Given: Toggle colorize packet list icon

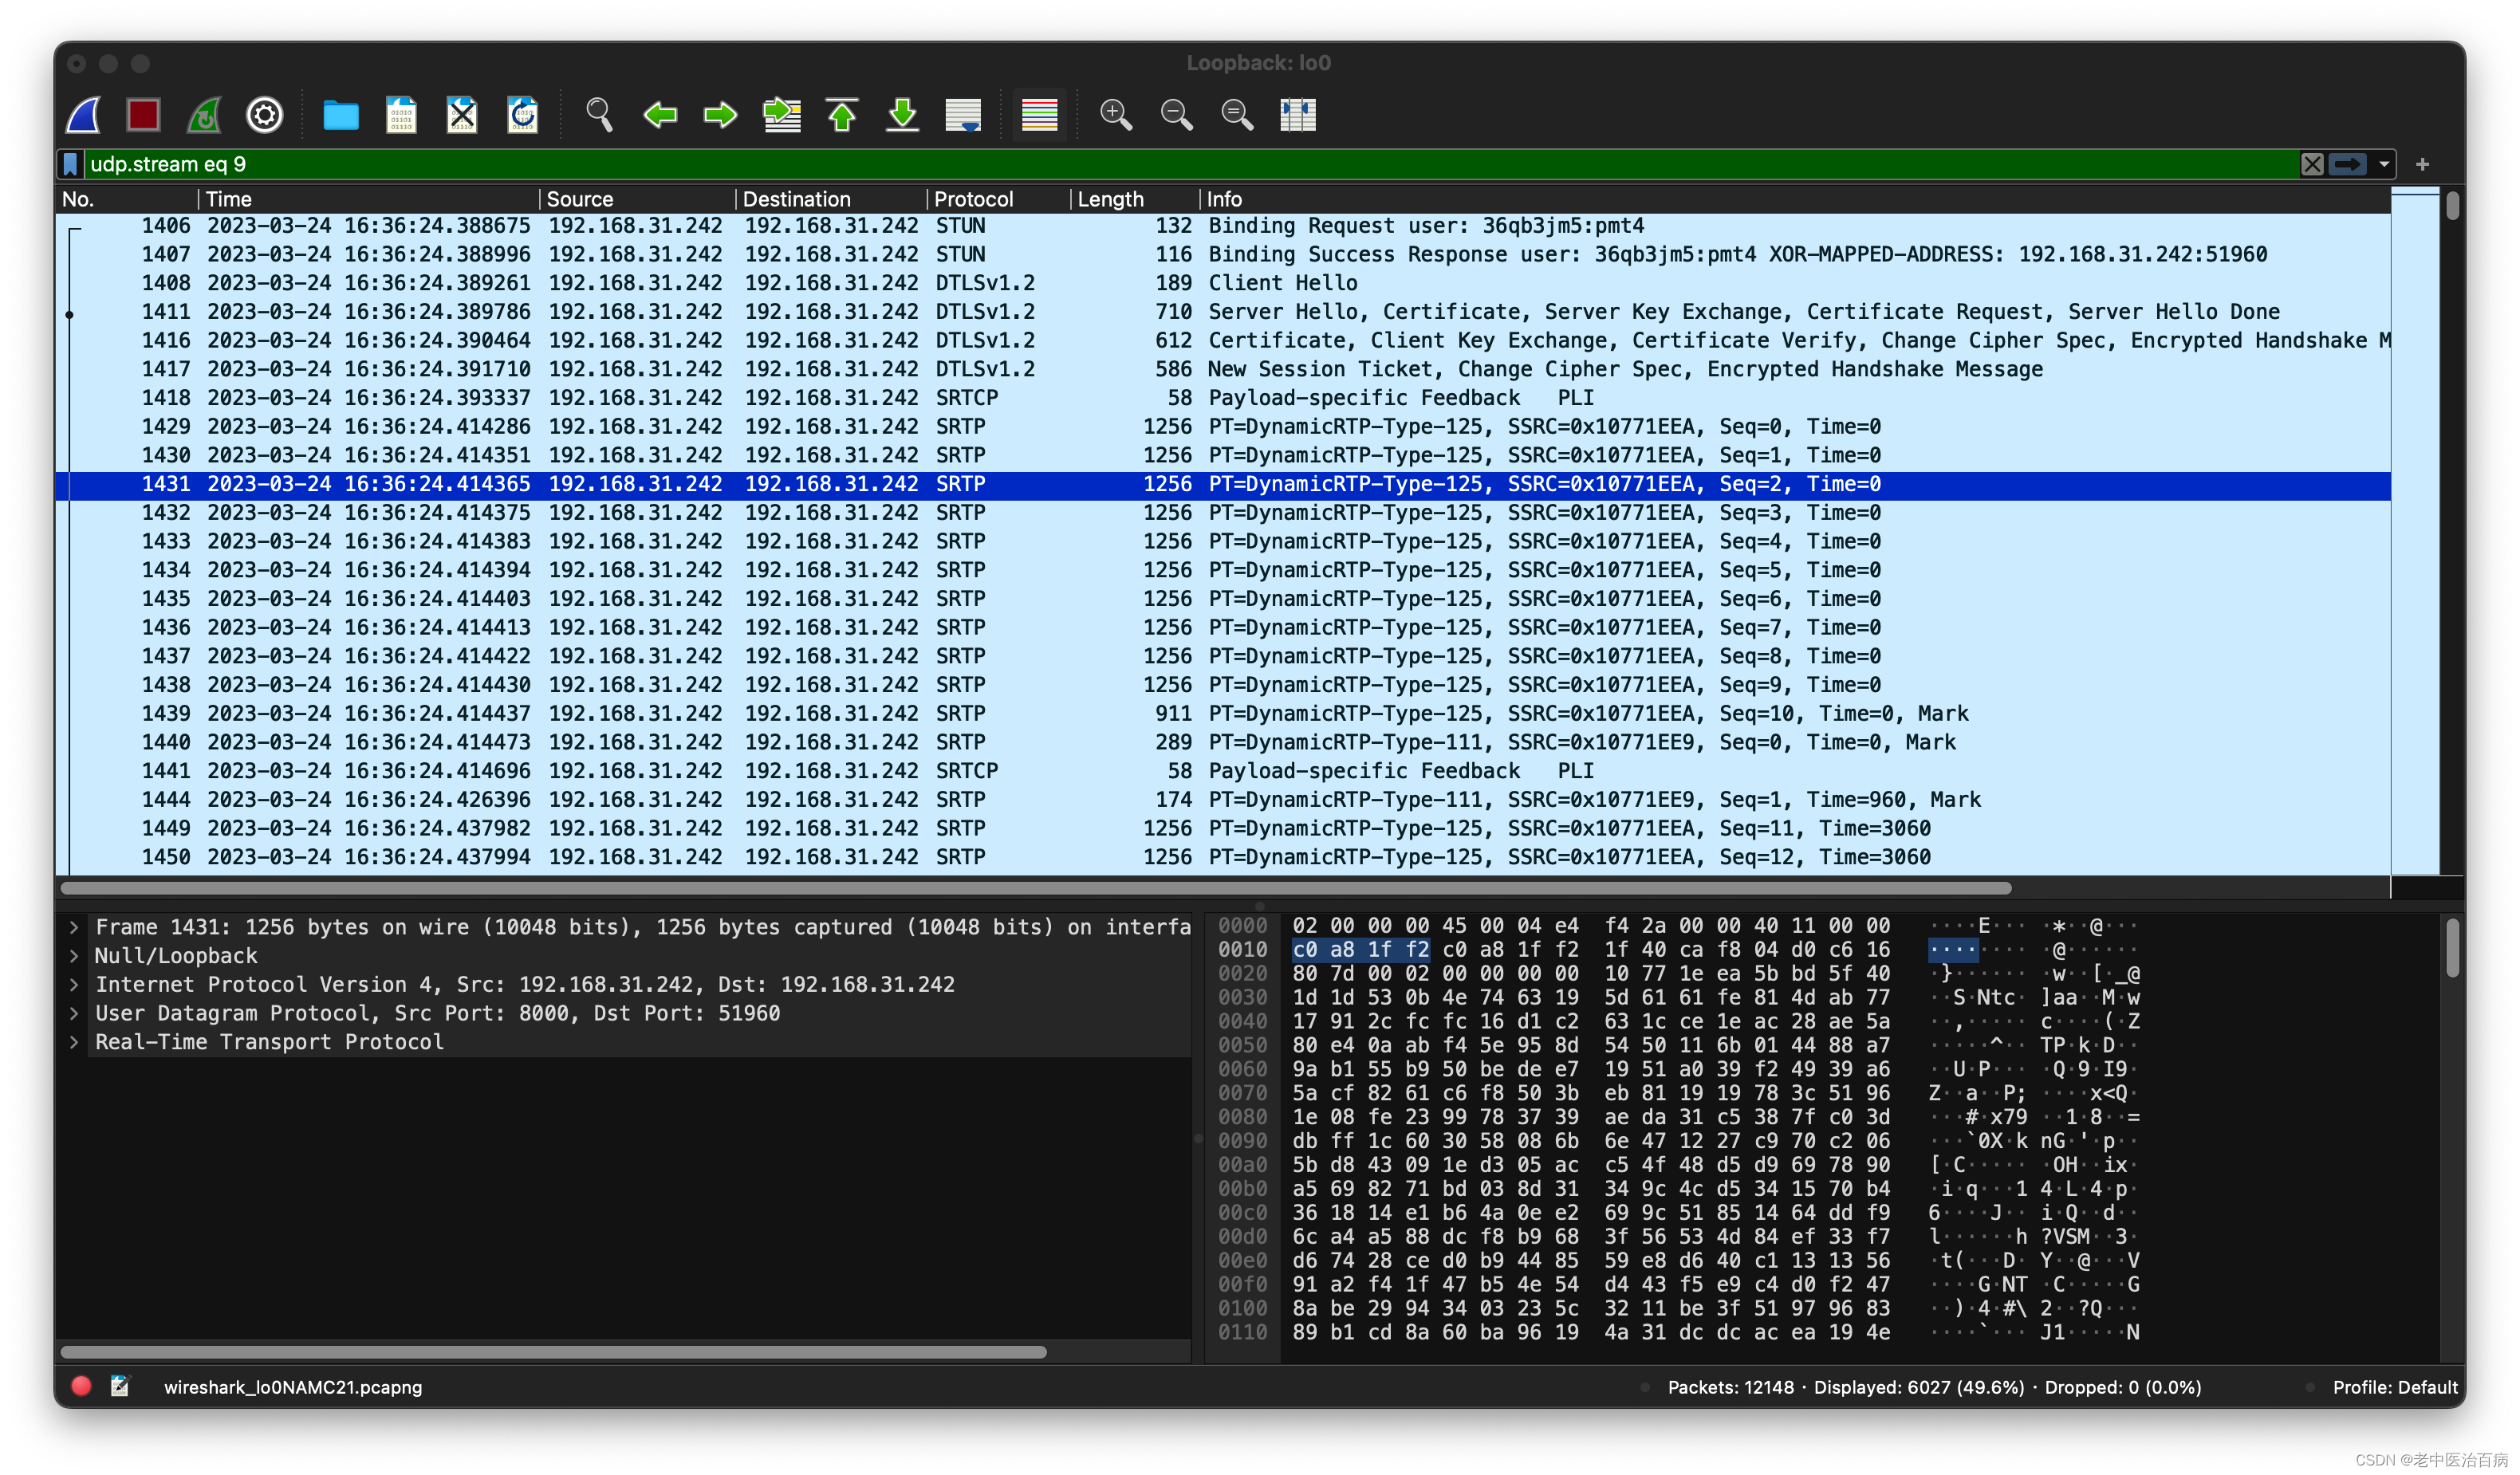Looking at the screenshot, I should pos(1039,115).
